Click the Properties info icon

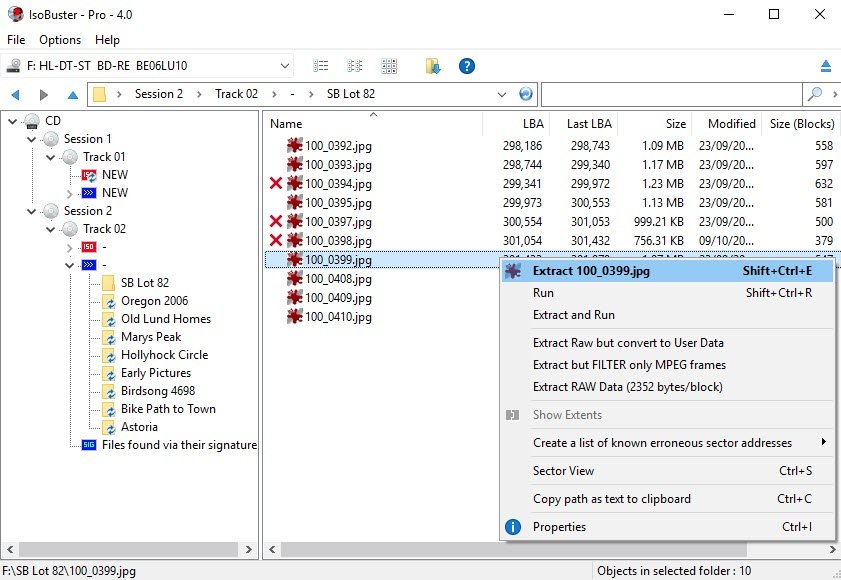(x=513, y=527)
